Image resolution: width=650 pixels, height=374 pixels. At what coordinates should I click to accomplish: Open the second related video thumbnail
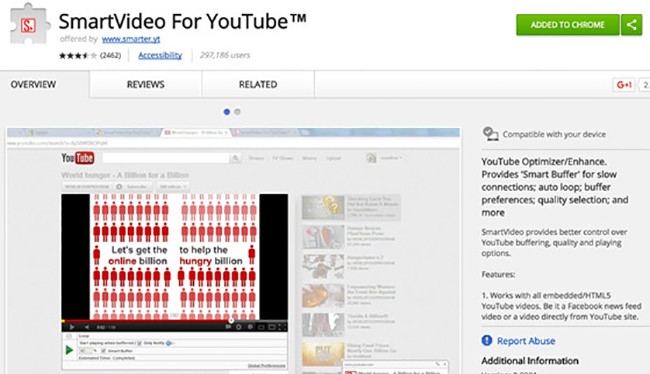323,237
